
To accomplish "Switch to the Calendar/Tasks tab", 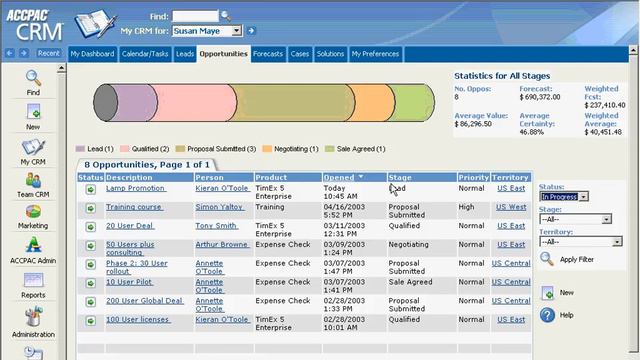I will pyautogui.click(x=145, y=54).
